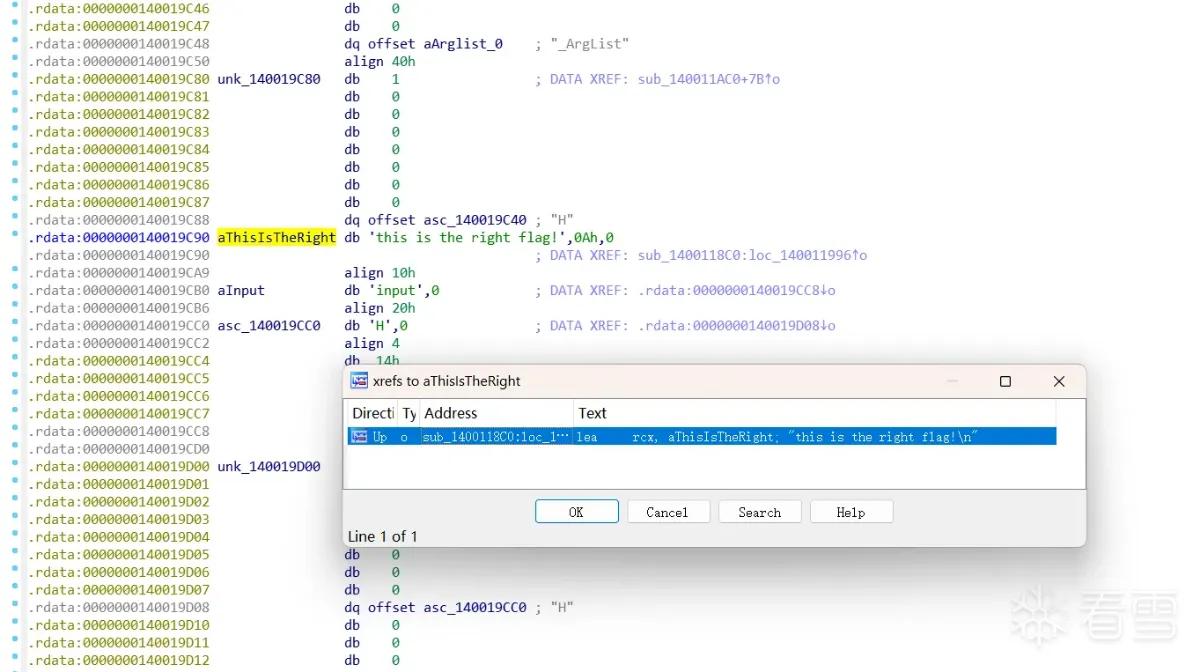Click the xrefs dialog title bar icon
The image size is (1200, 672).
359,381
